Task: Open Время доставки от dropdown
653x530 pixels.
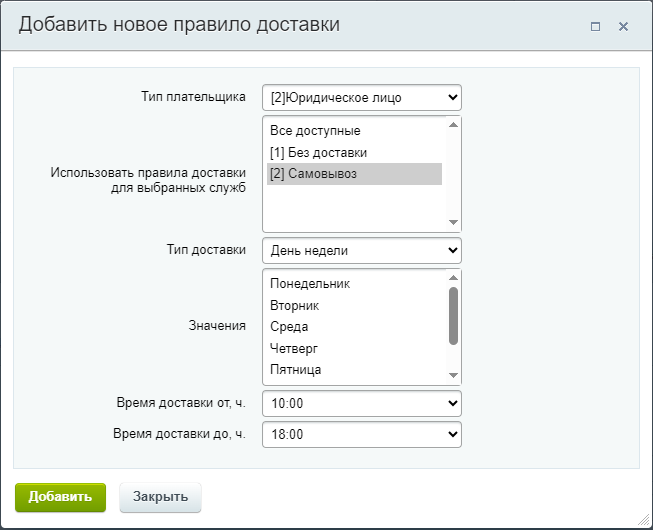Action: [362, 403]
